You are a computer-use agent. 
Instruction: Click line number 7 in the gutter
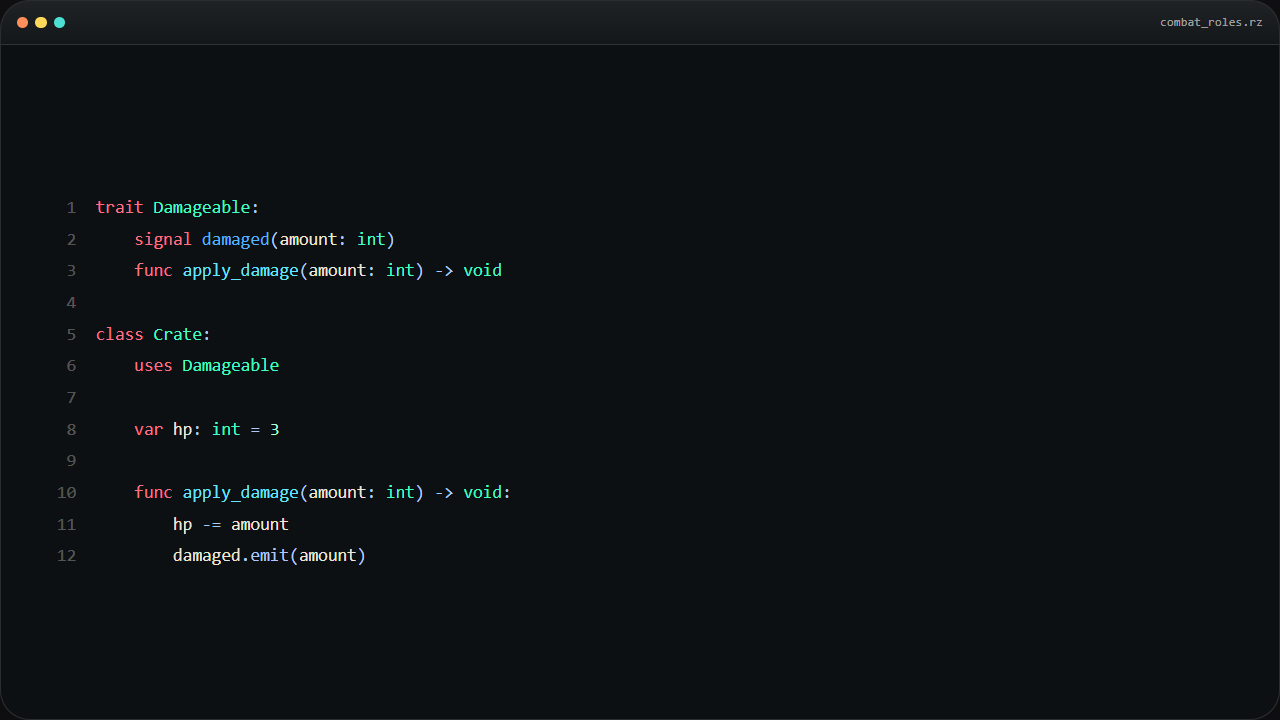pyautogui.click(x=71, y=397)
